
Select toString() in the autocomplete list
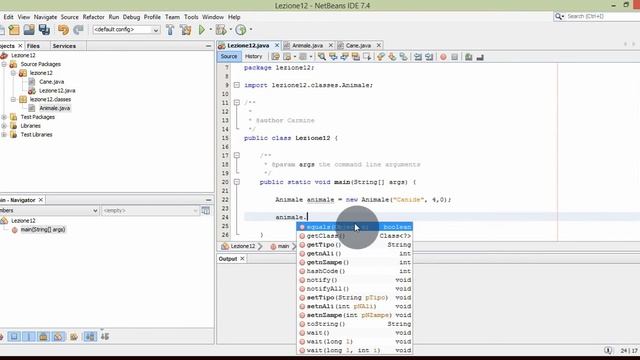coord(354,324)
